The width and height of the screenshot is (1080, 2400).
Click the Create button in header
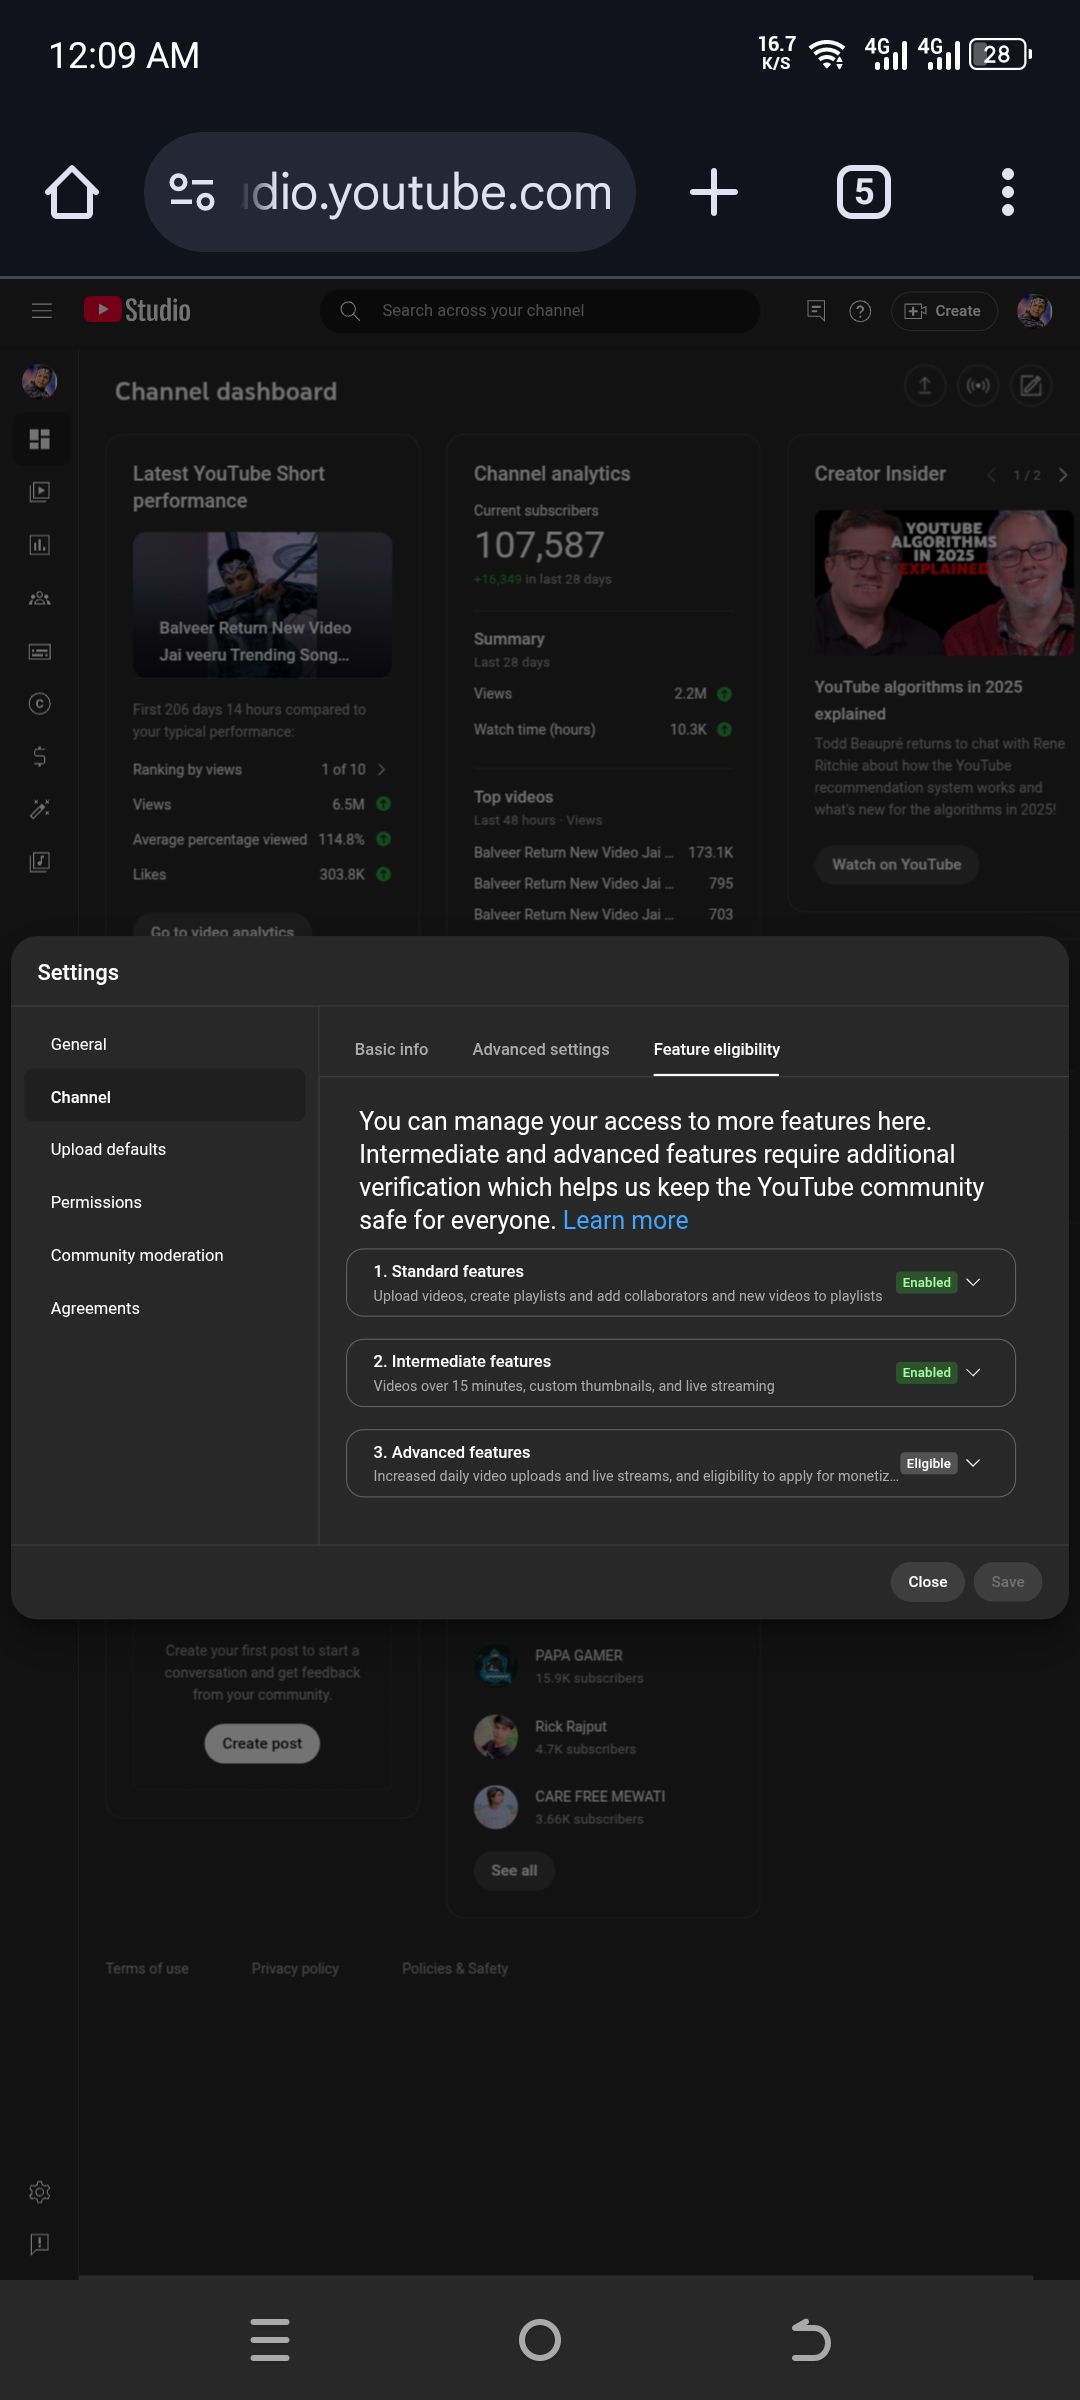pyautogui.click(x=944, y=311)
